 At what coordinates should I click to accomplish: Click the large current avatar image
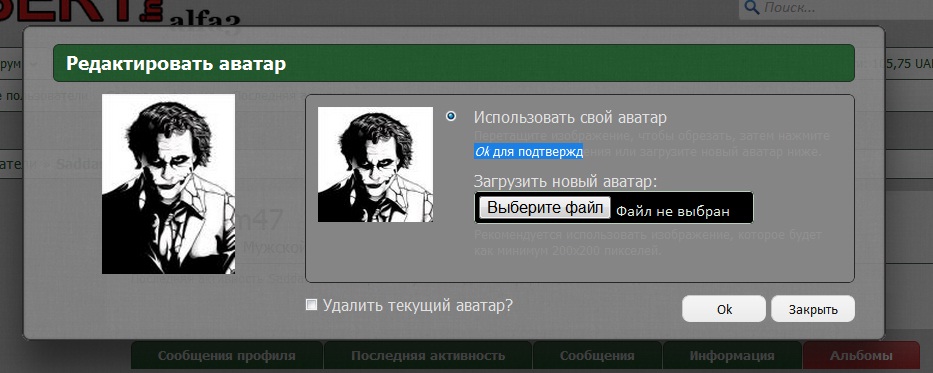point(168,184)
